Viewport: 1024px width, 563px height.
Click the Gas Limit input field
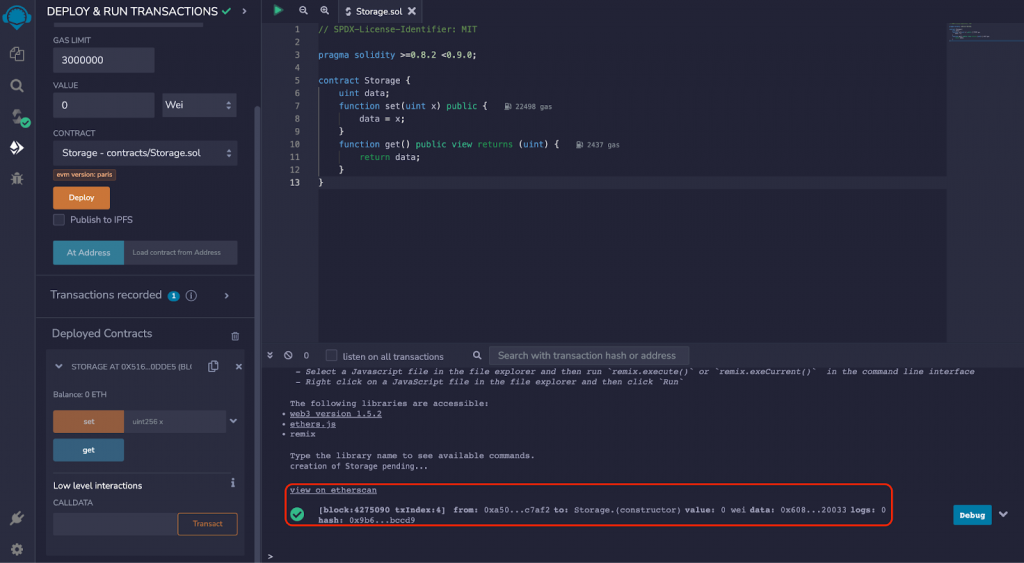104,60
